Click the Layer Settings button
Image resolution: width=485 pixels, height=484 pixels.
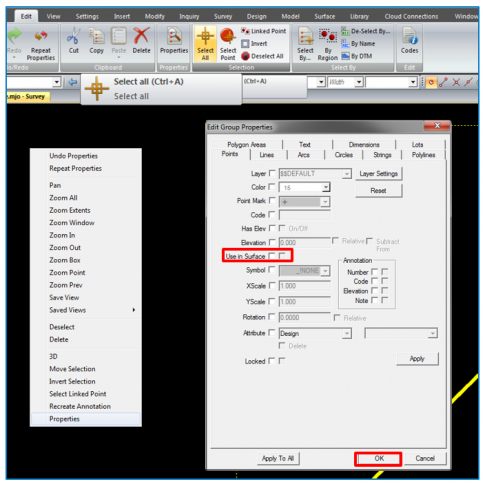click(x=379, y=174)
